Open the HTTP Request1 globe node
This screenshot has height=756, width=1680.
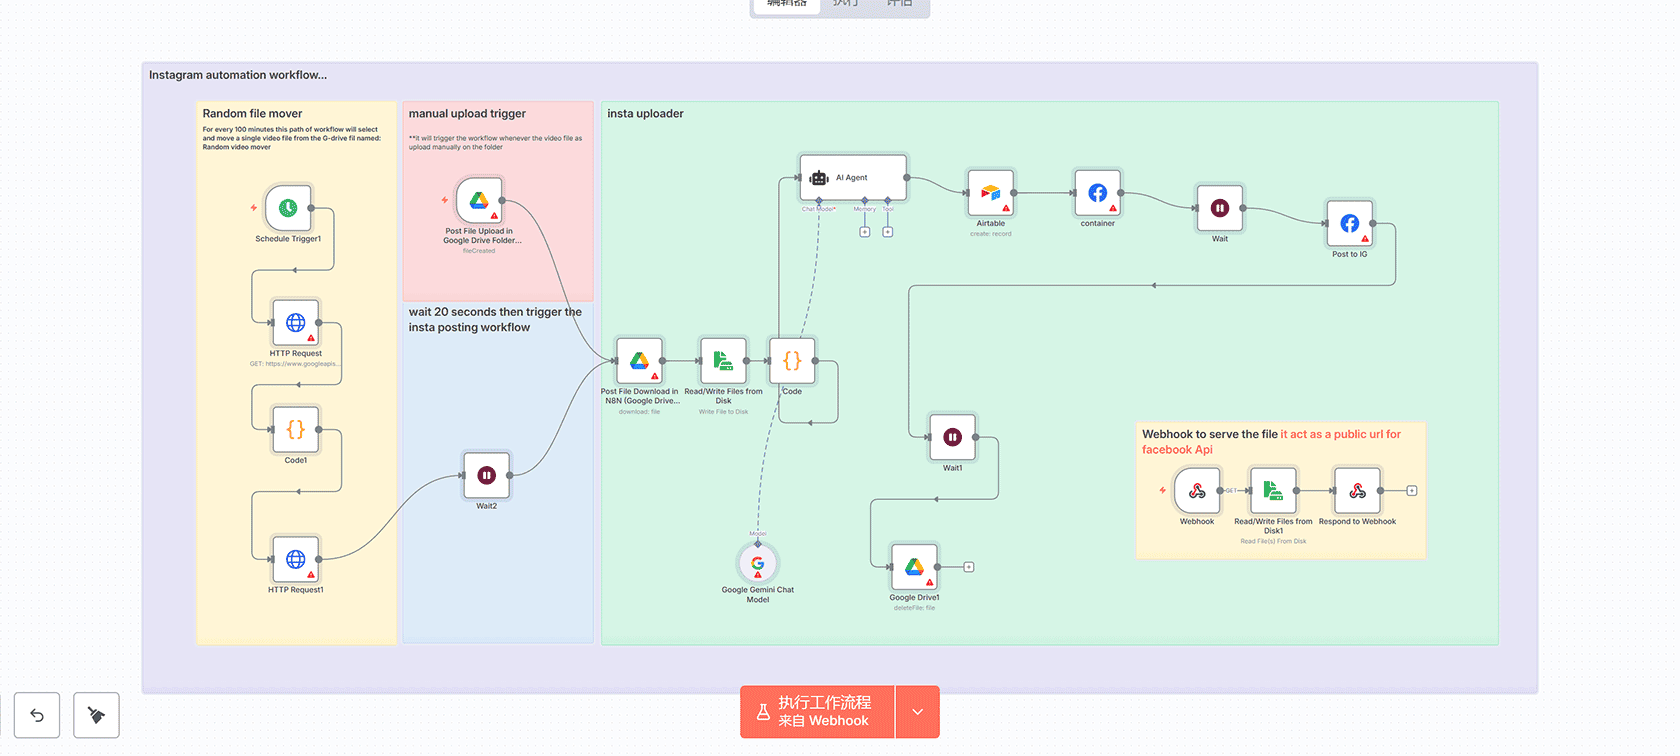[296, 560]
